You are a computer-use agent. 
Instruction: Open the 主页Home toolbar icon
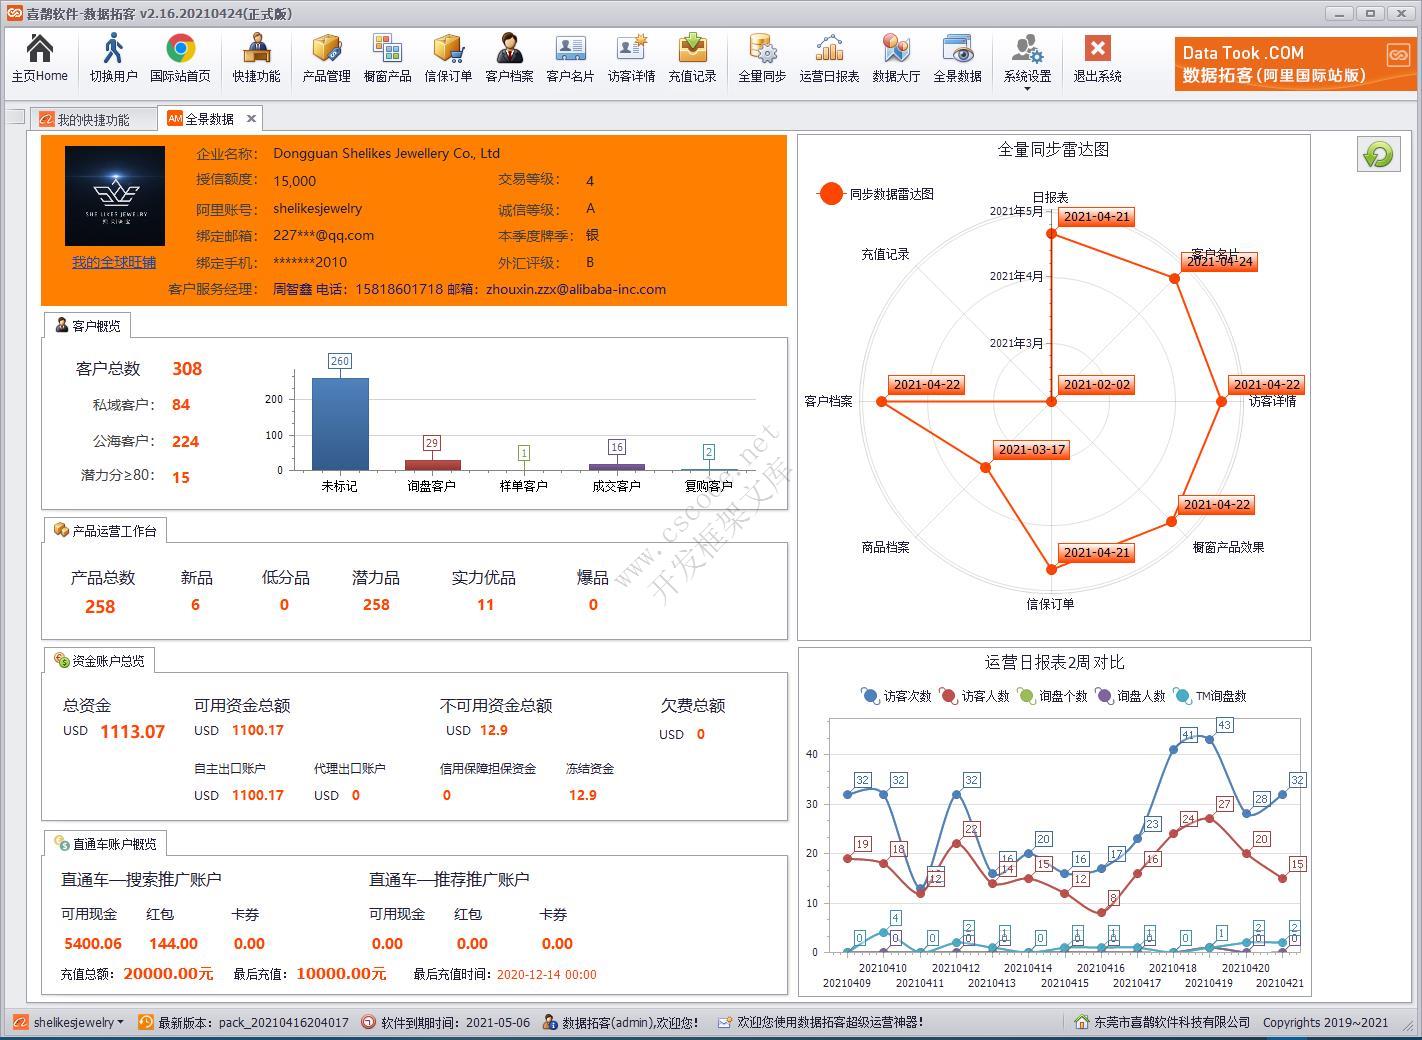(39, 58)
